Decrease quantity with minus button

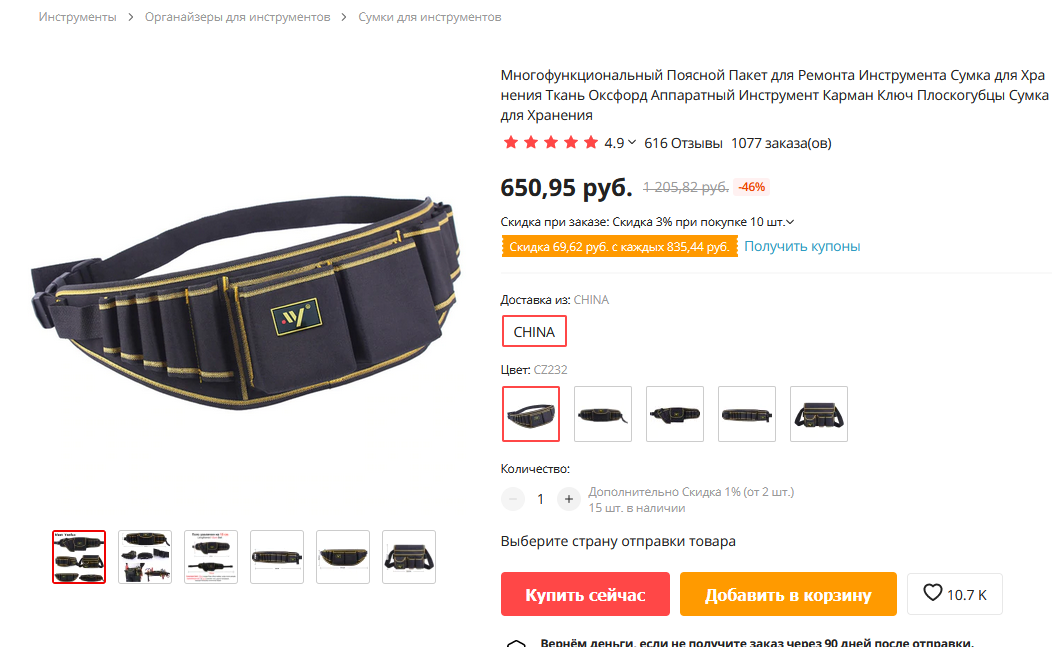point(512,499)
